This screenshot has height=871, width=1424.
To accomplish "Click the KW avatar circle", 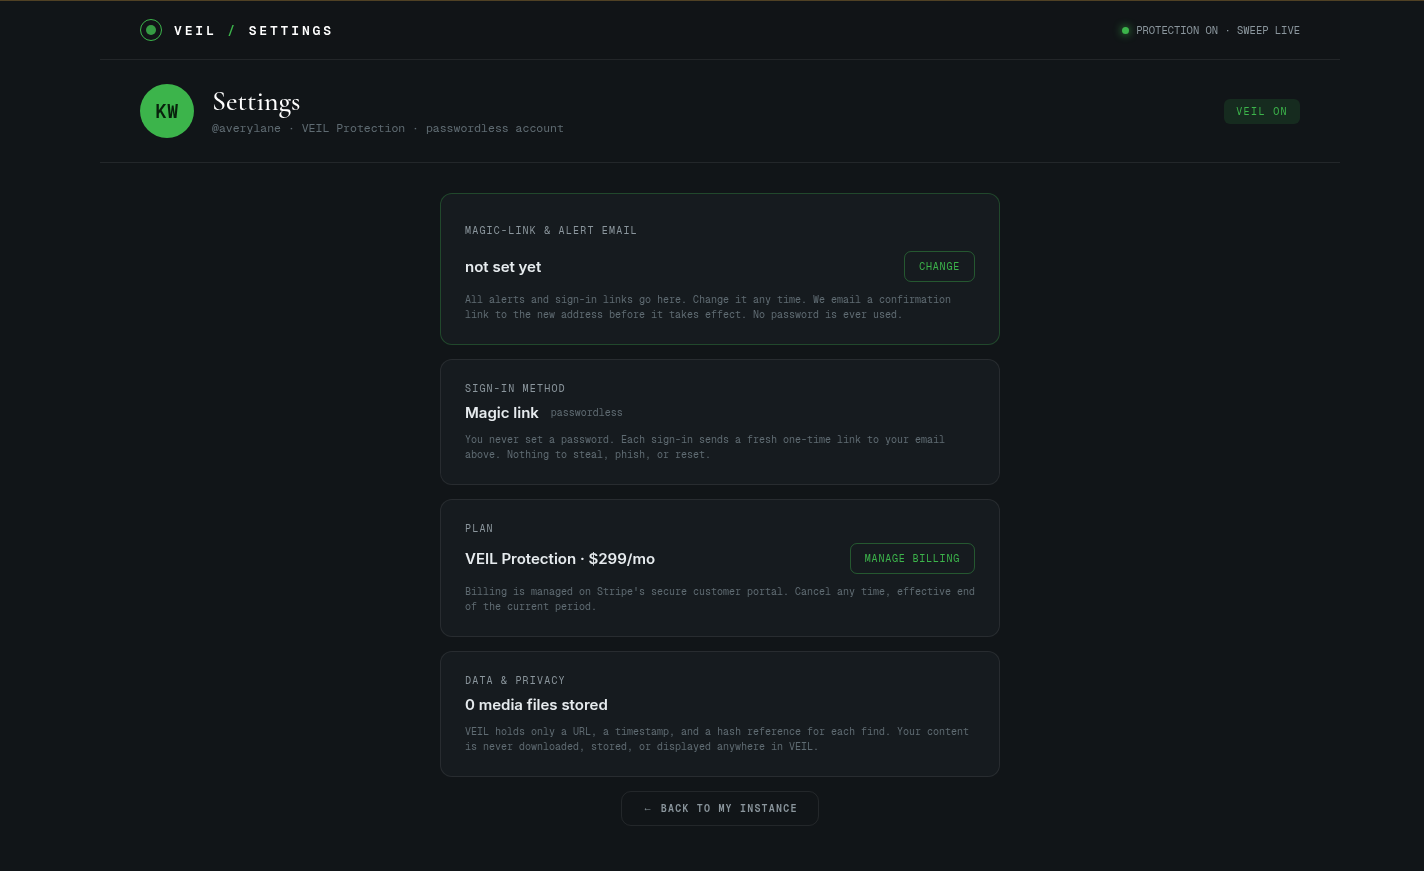I will point(167,111).
